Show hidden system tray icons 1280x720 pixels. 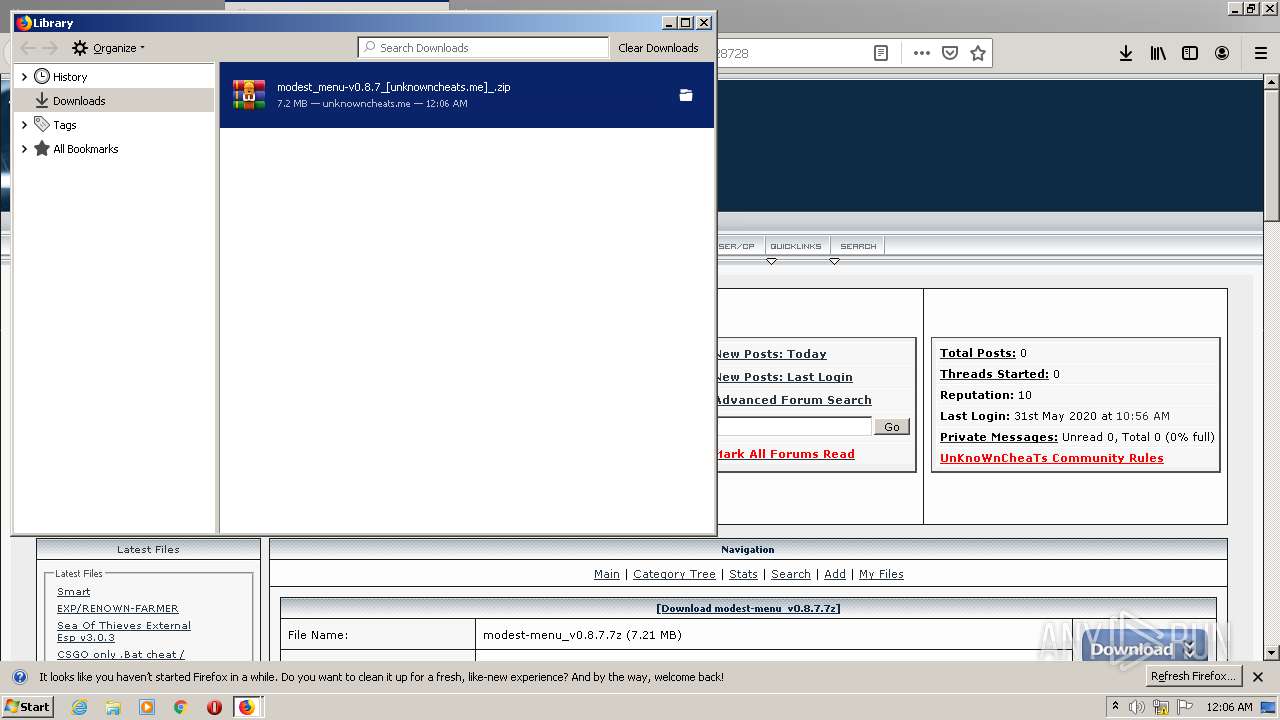pos(1115,707)
